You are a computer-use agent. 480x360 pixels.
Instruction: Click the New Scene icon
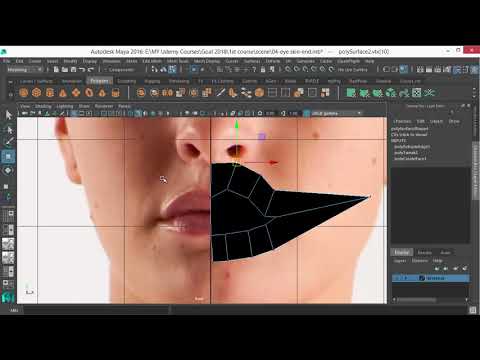click(x=56, y=69)
